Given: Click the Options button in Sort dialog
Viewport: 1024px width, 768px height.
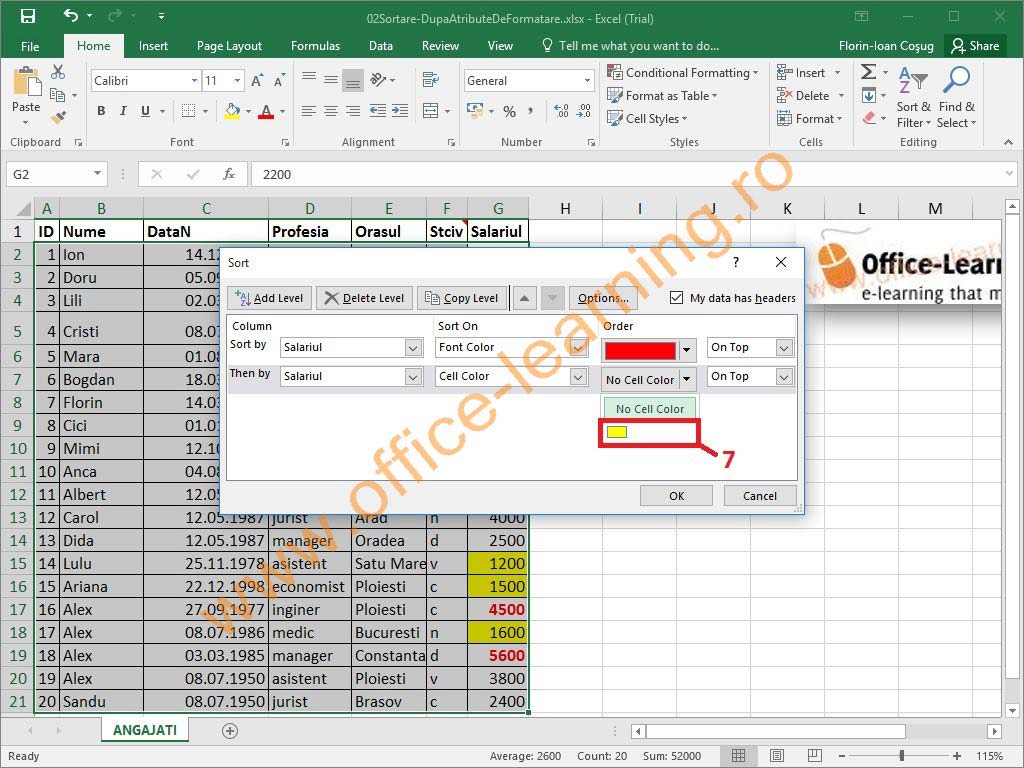Looking at the screenshot, I should pyautogui.click(x=603, y=298).
